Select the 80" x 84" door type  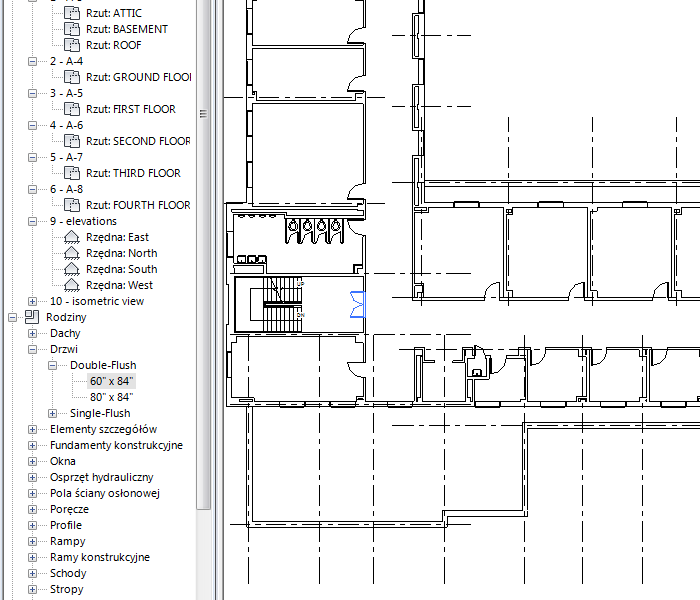[x=111, y=397]
